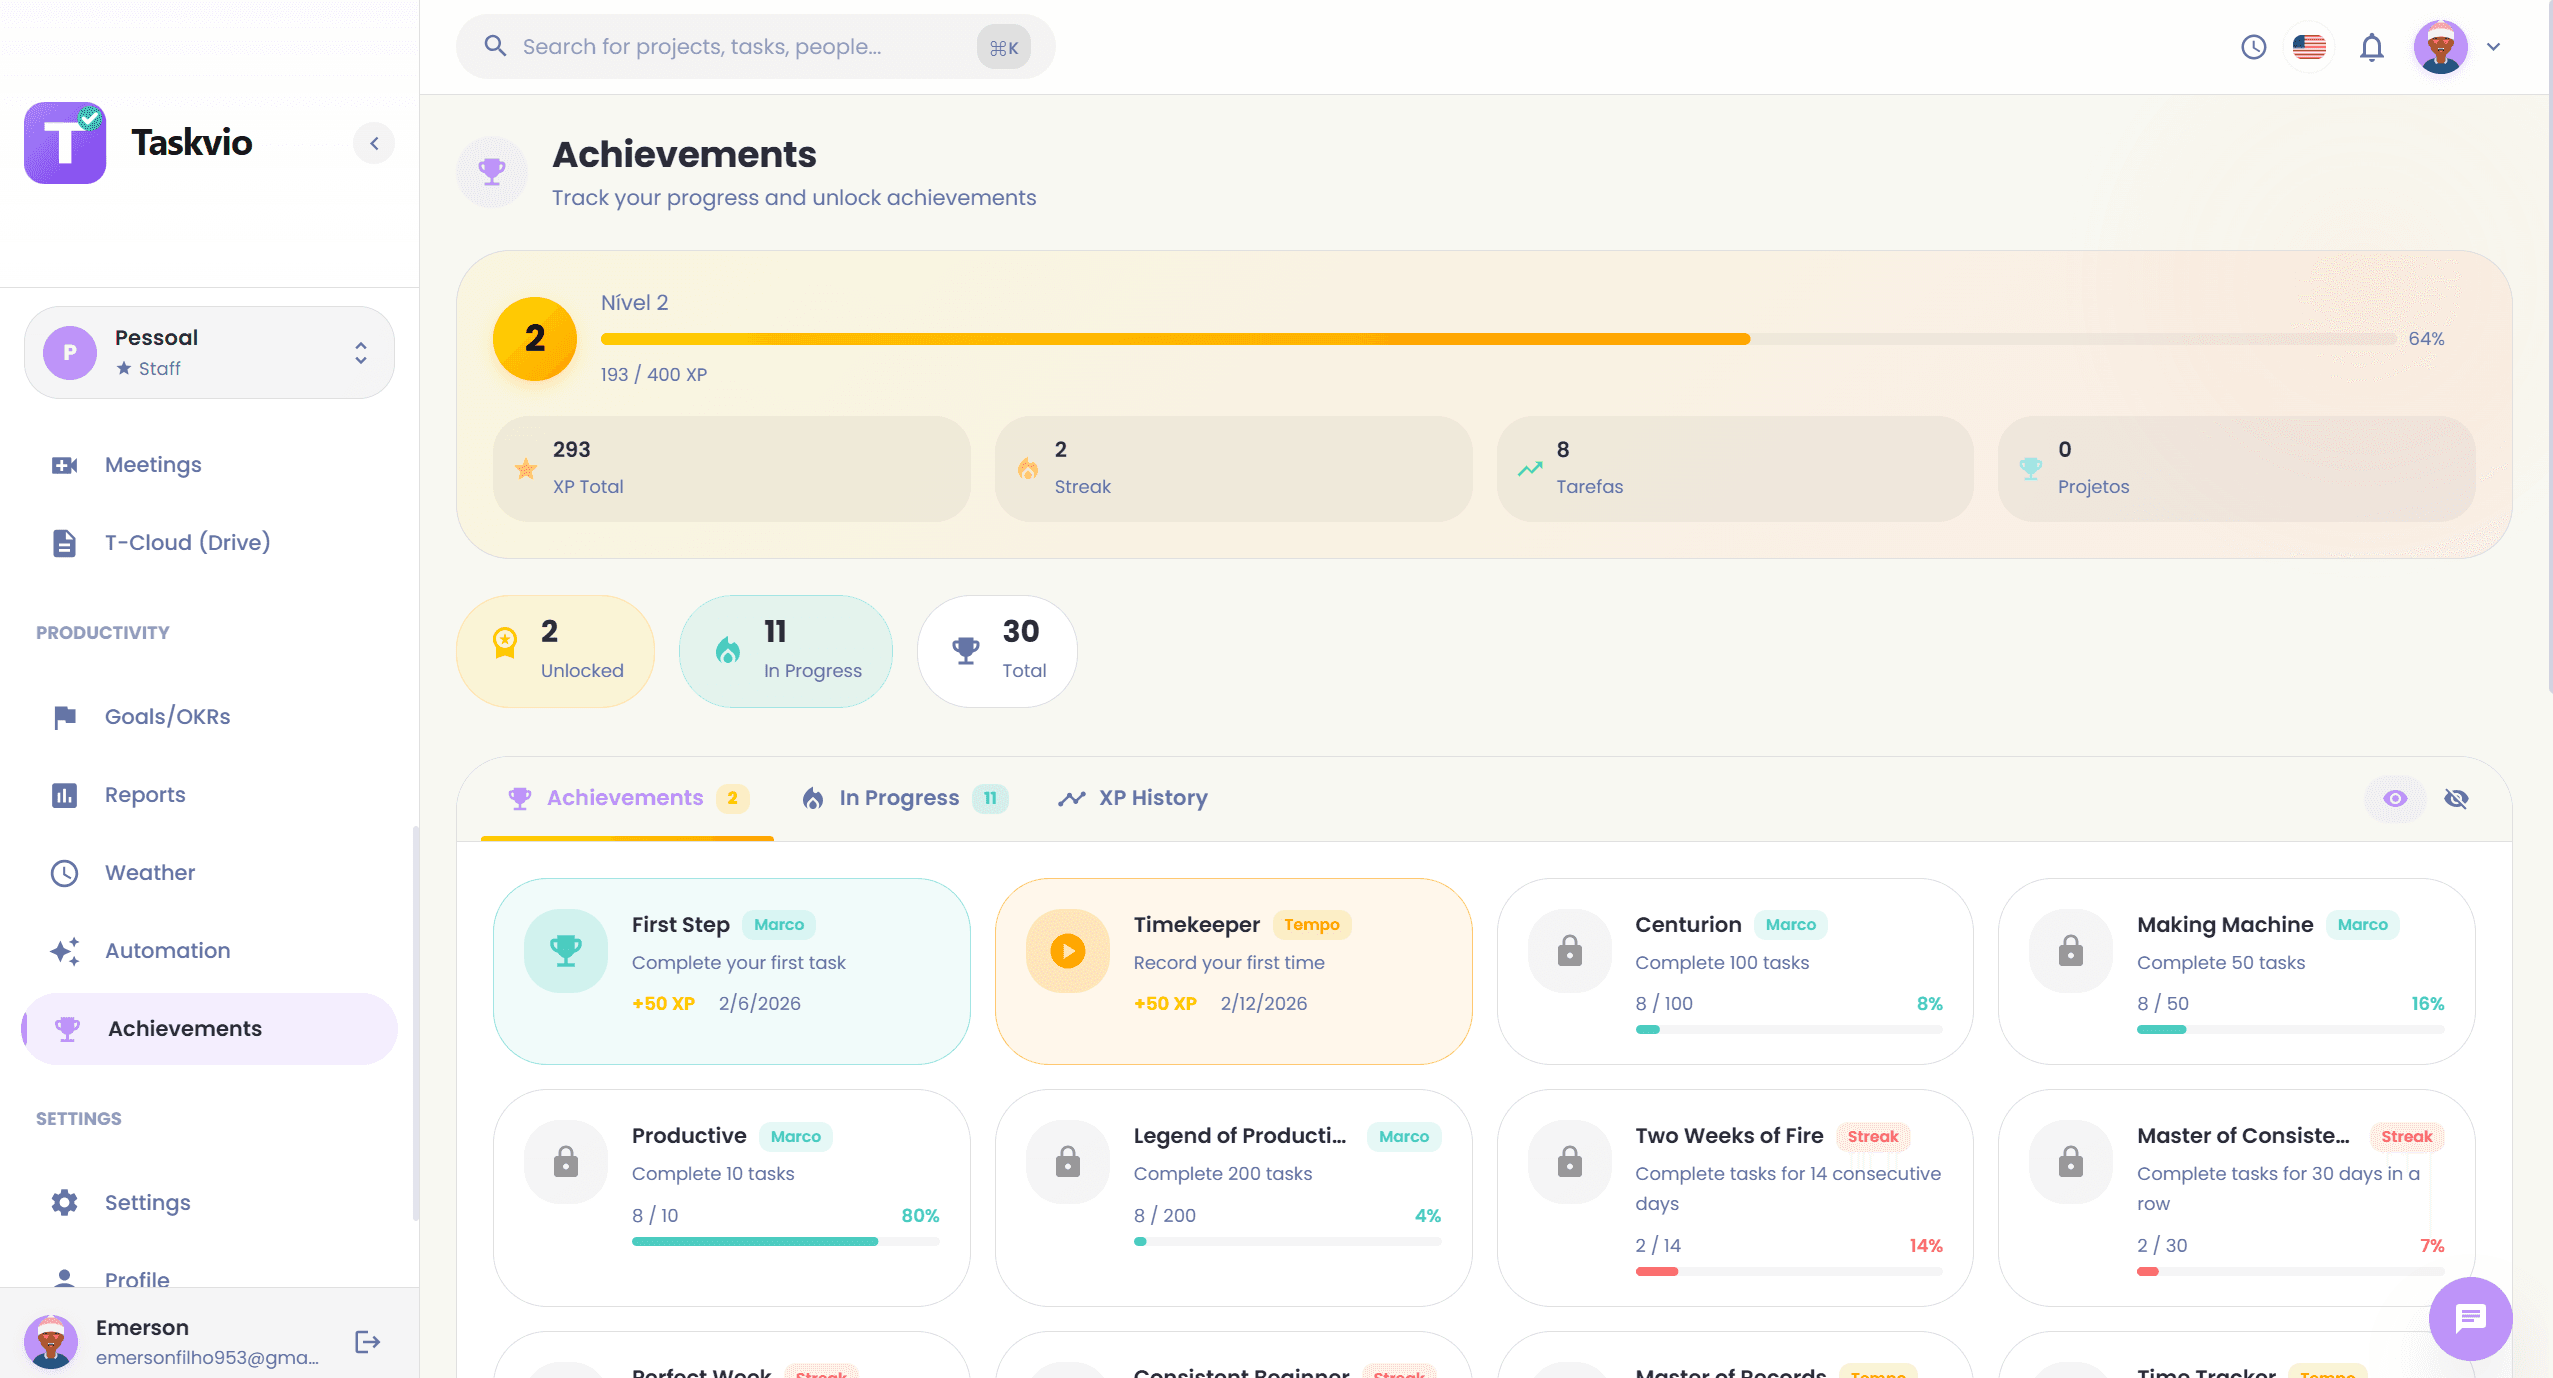
Task: Collapse the sidebar with the arrow toggle
Action: pyautogui.click(x=375, y=142)
